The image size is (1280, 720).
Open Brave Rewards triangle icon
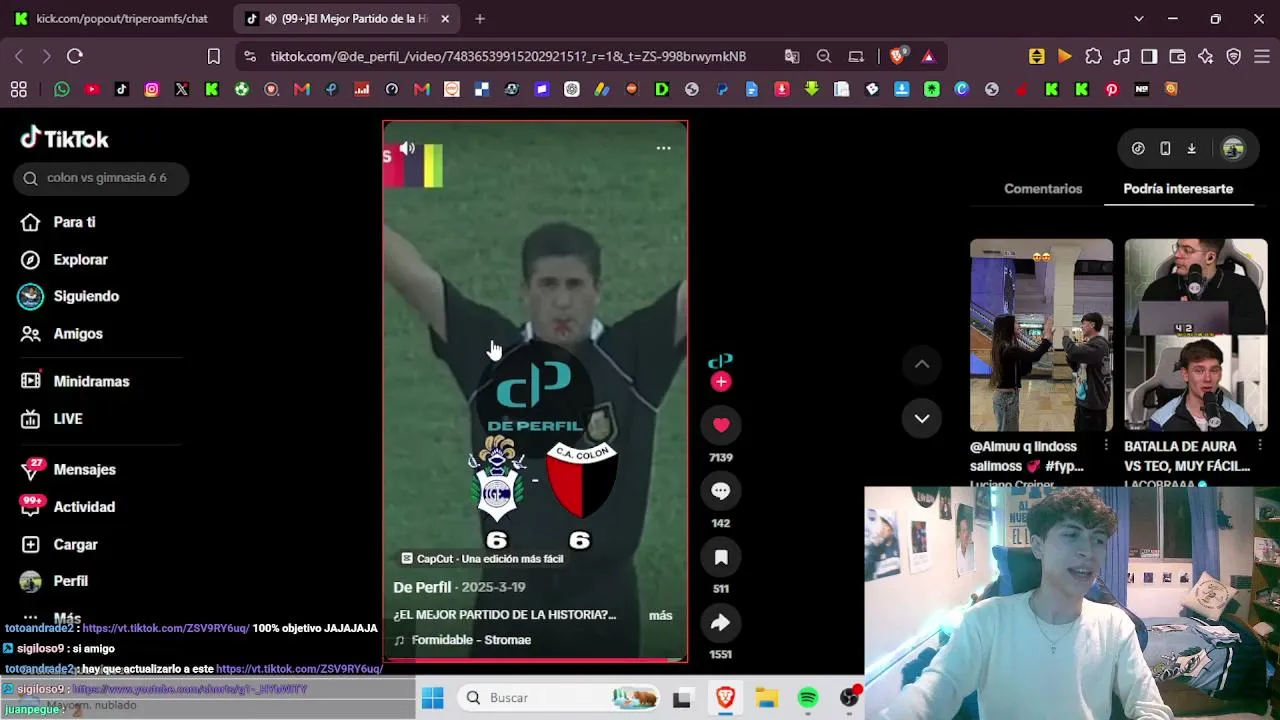click(x=929, y=57)
